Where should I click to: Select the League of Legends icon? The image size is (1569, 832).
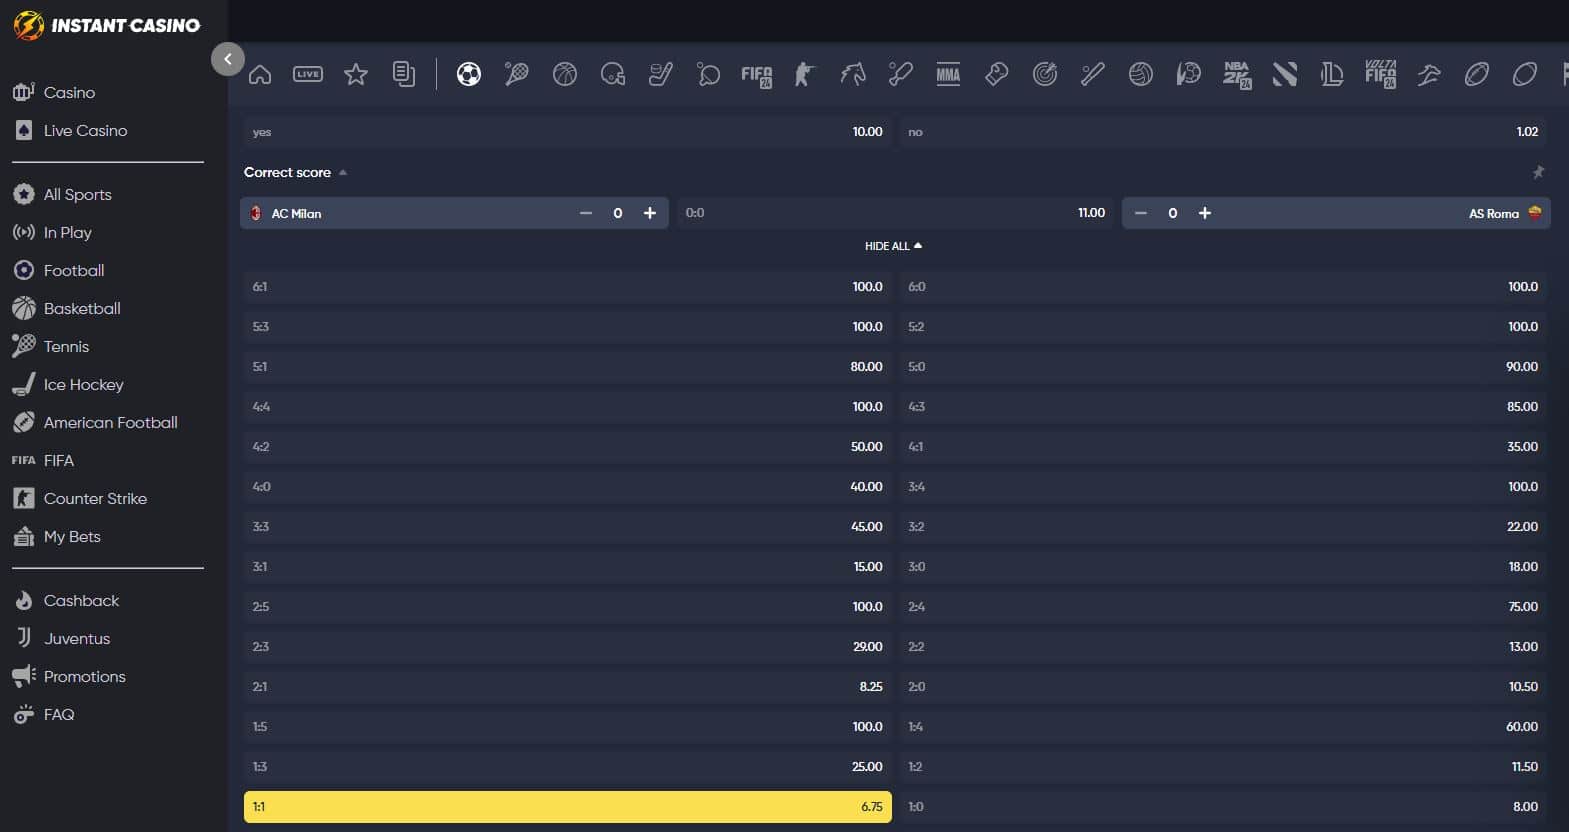point(1333,74)
